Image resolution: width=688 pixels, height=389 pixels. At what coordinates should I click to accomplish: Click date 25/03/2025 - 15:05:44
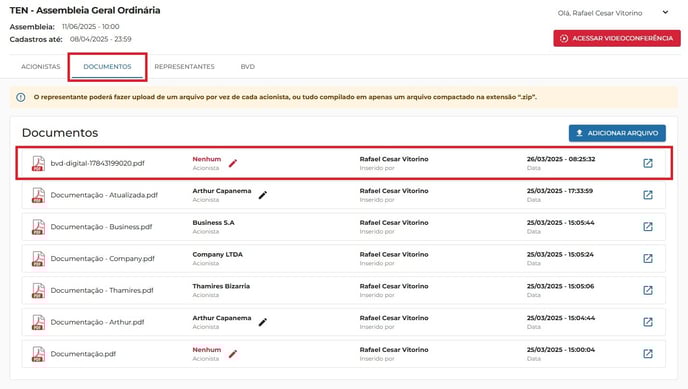click(560, 222)
